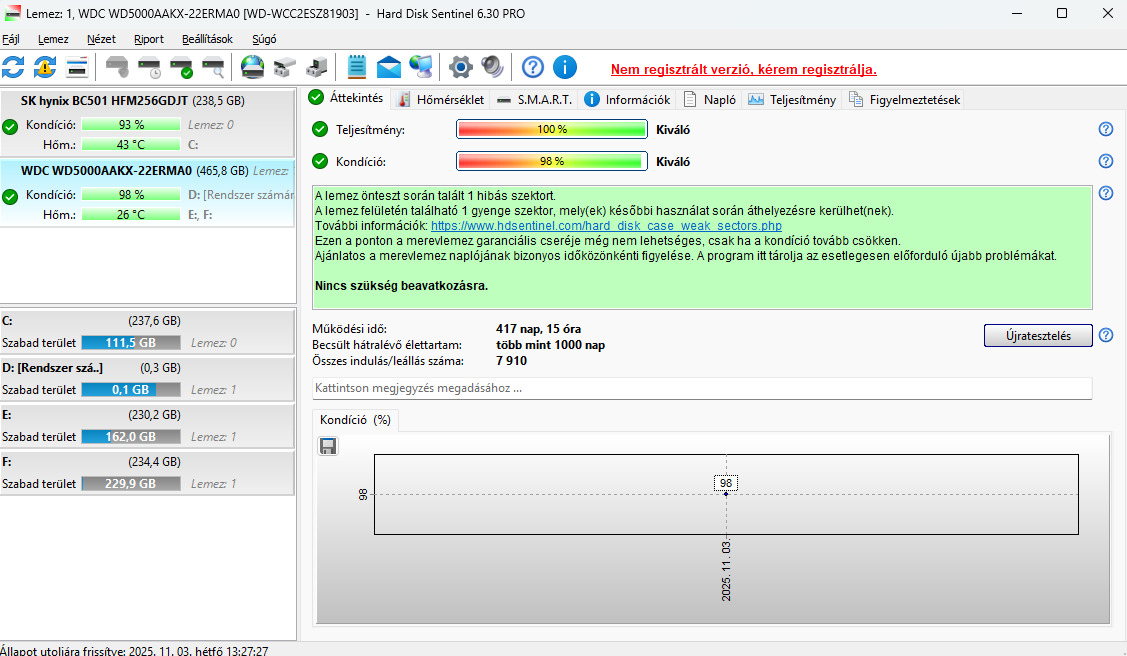1127x656 pixels.
Task: Click the floppy save icon above the chart
Action: point(328,446)
